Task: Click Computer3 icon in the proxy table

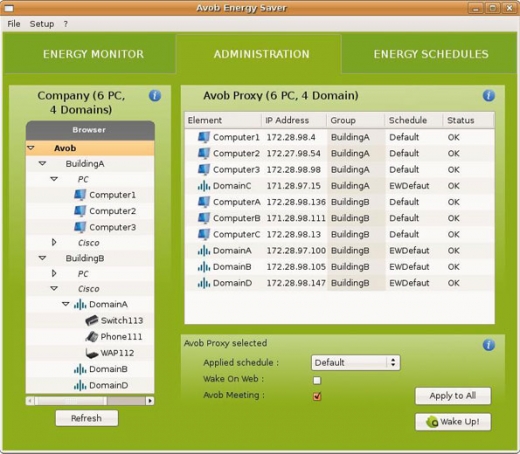Action: pos(204,169)
